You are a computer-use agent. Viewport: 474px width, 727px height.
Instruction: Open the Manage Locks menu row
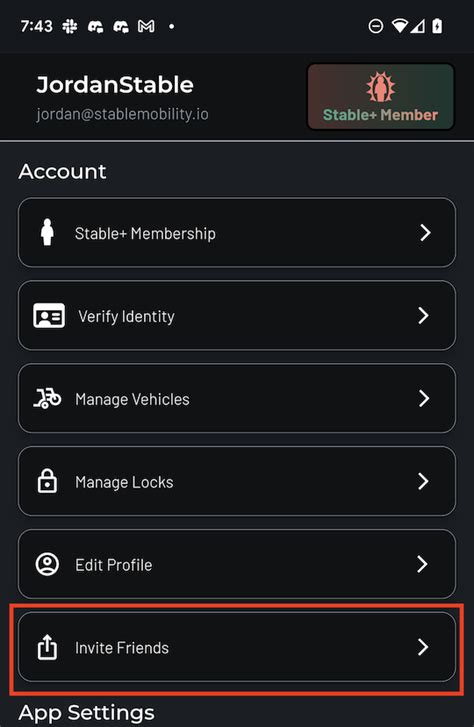[x=237, y=481]
